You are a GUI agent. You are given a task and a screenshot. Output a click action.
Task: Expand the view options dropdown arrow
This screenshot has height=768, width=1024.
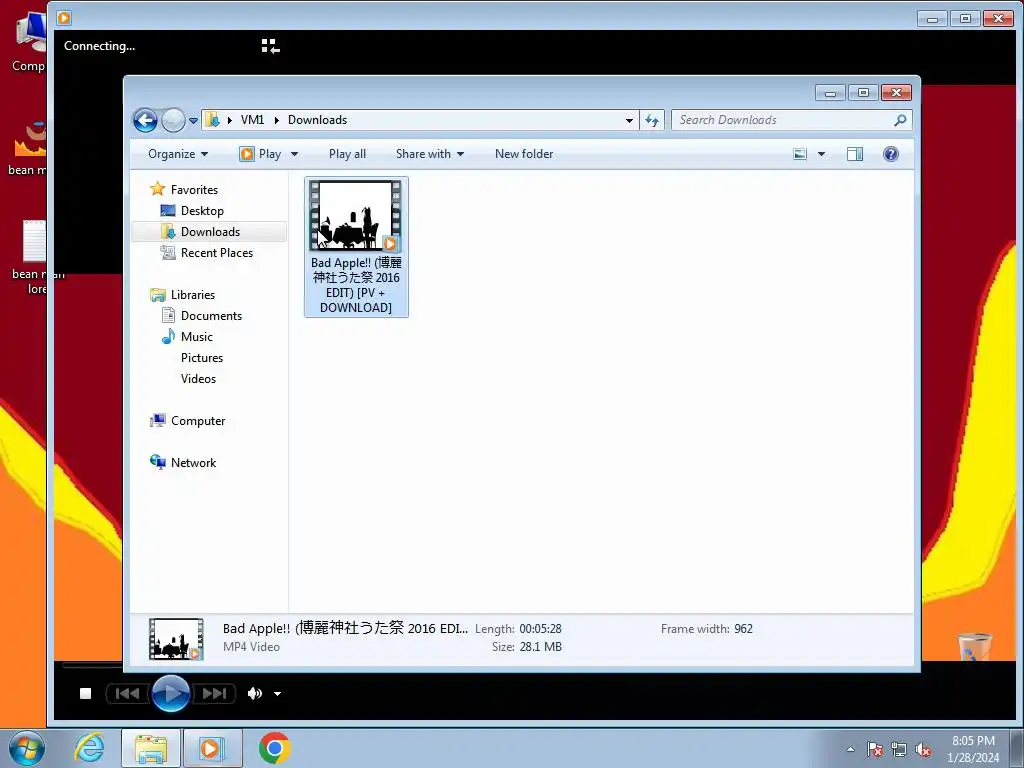coord(822,154)
